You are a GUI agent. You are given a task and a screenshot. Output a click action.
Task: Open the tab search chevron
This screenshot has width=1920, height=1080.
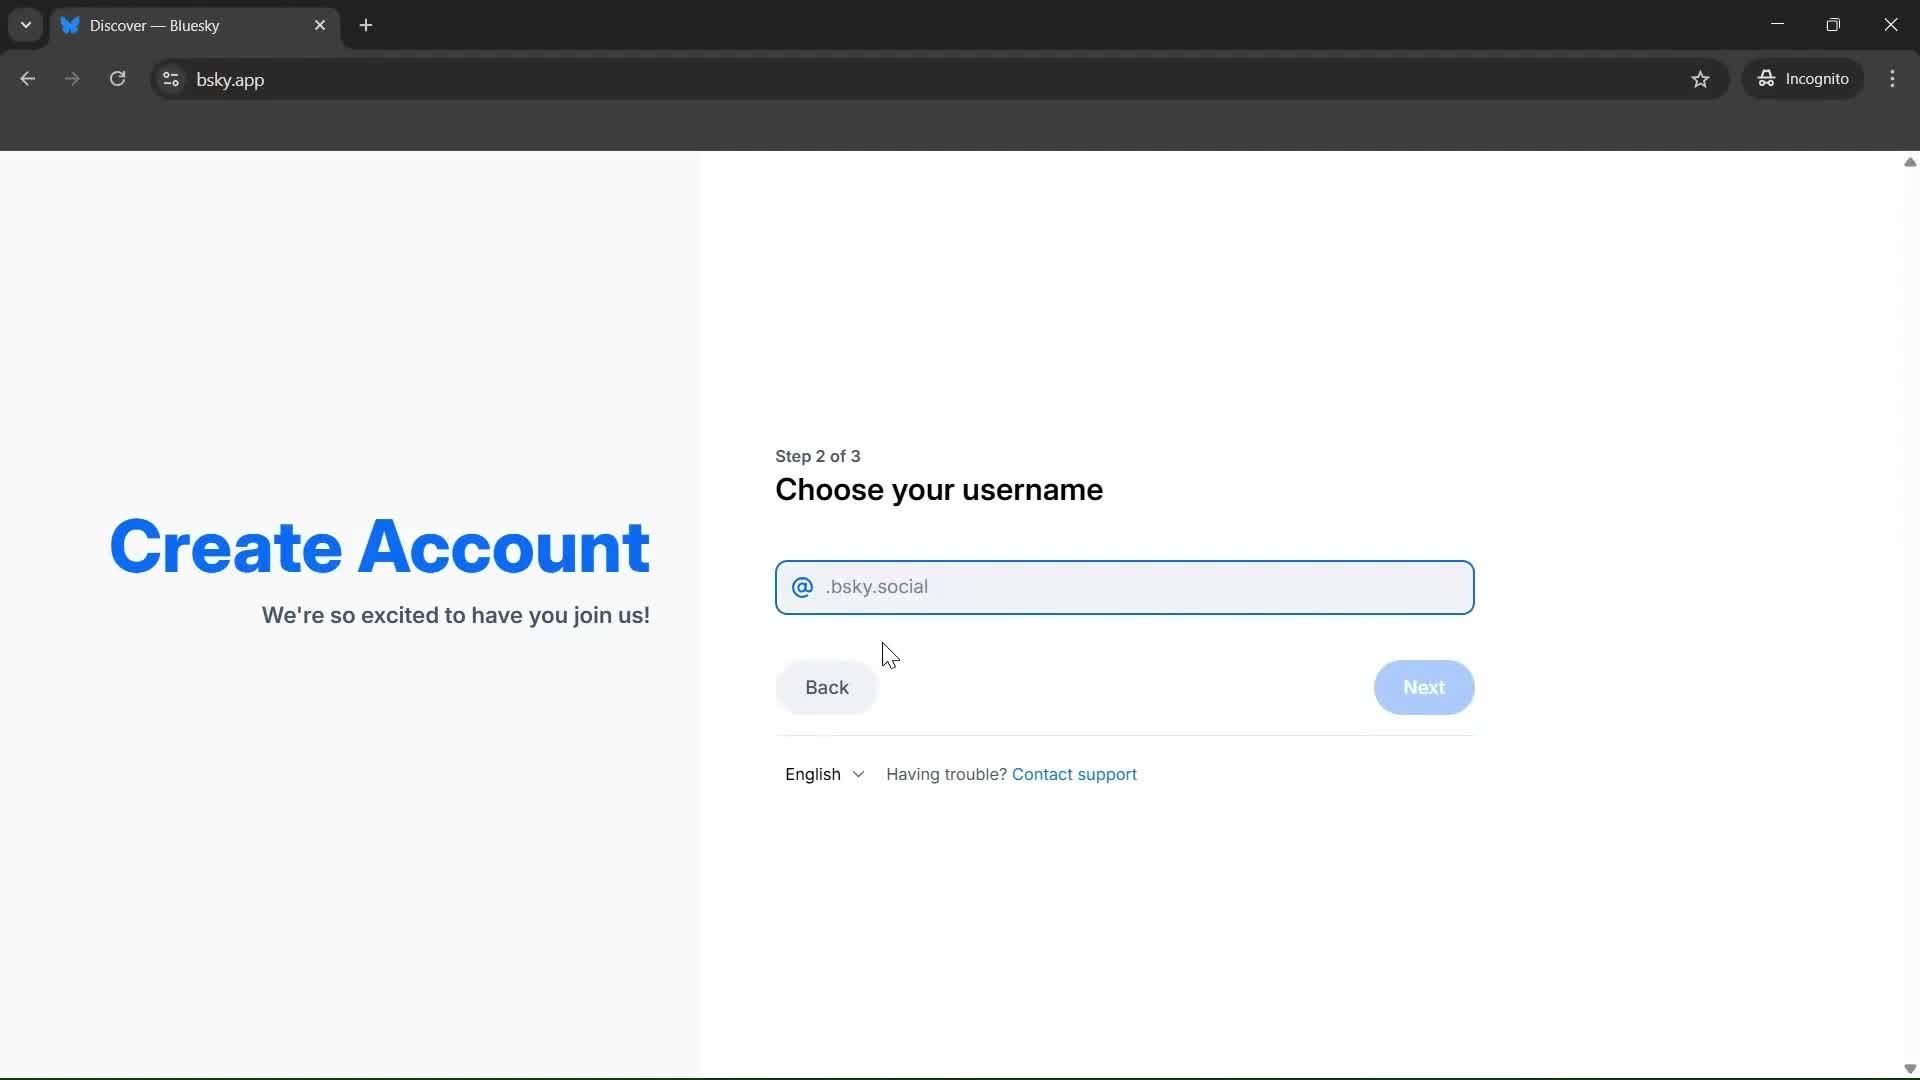(x=25, y=25)
